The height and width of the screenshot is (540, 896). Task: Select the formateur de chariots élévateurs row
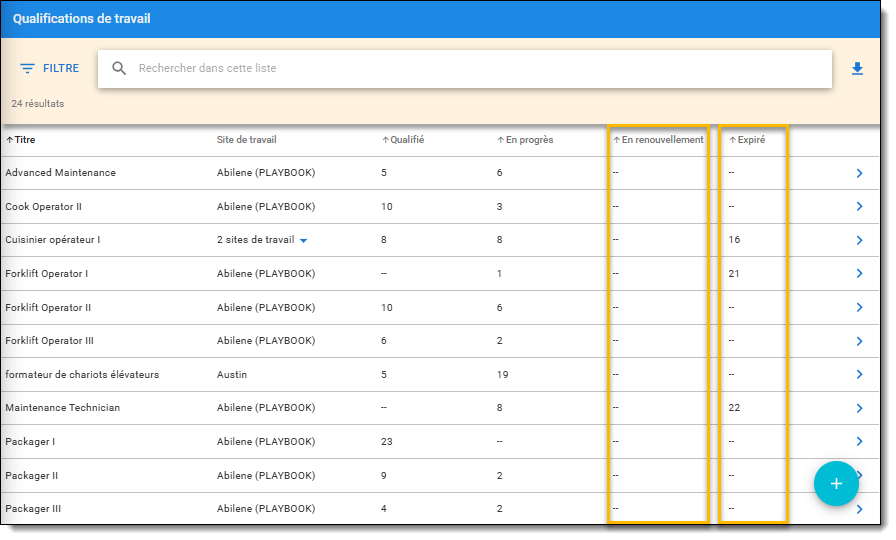(82, 375)
